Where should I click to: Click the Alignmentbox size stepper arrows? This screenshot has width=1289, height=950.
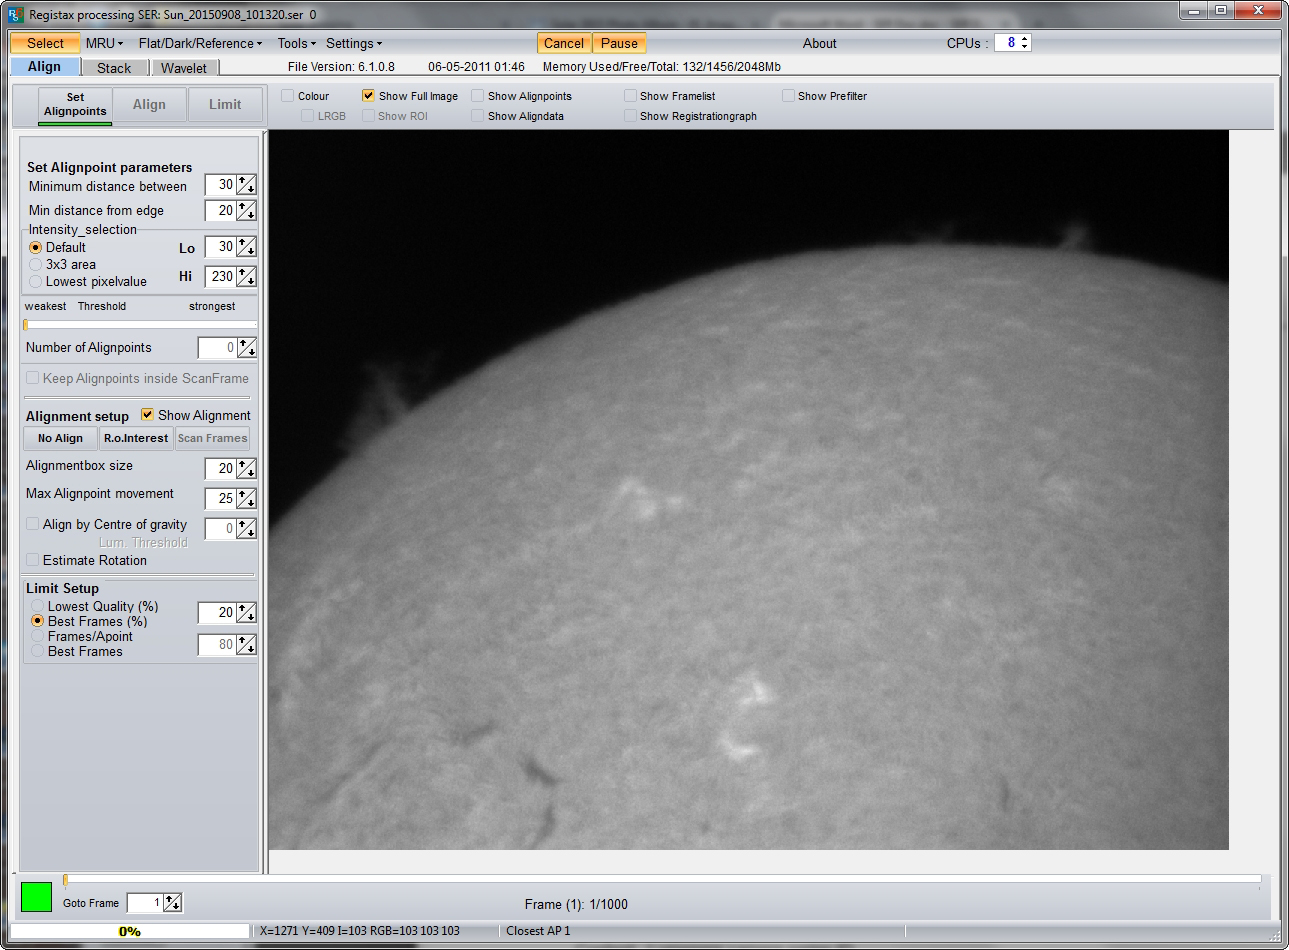[x=246, y=469]
